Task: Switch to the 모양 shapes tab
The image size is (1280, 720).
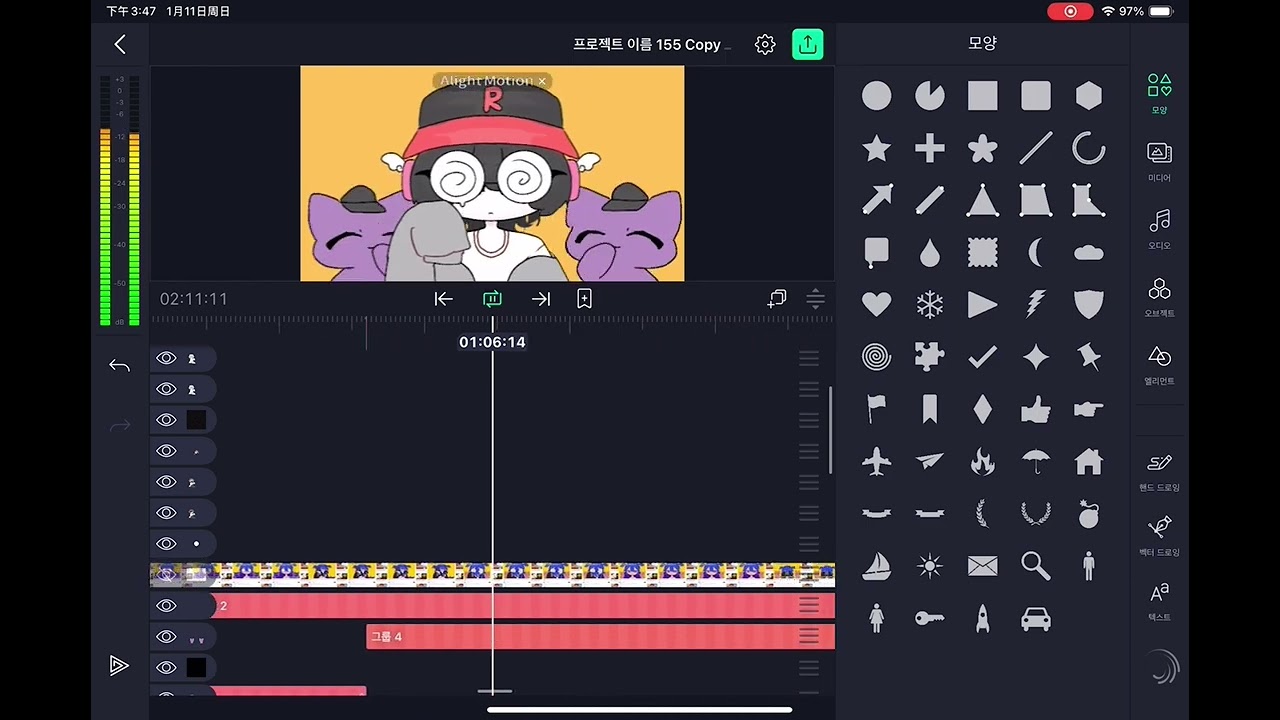Action: tap(1159, 93)
